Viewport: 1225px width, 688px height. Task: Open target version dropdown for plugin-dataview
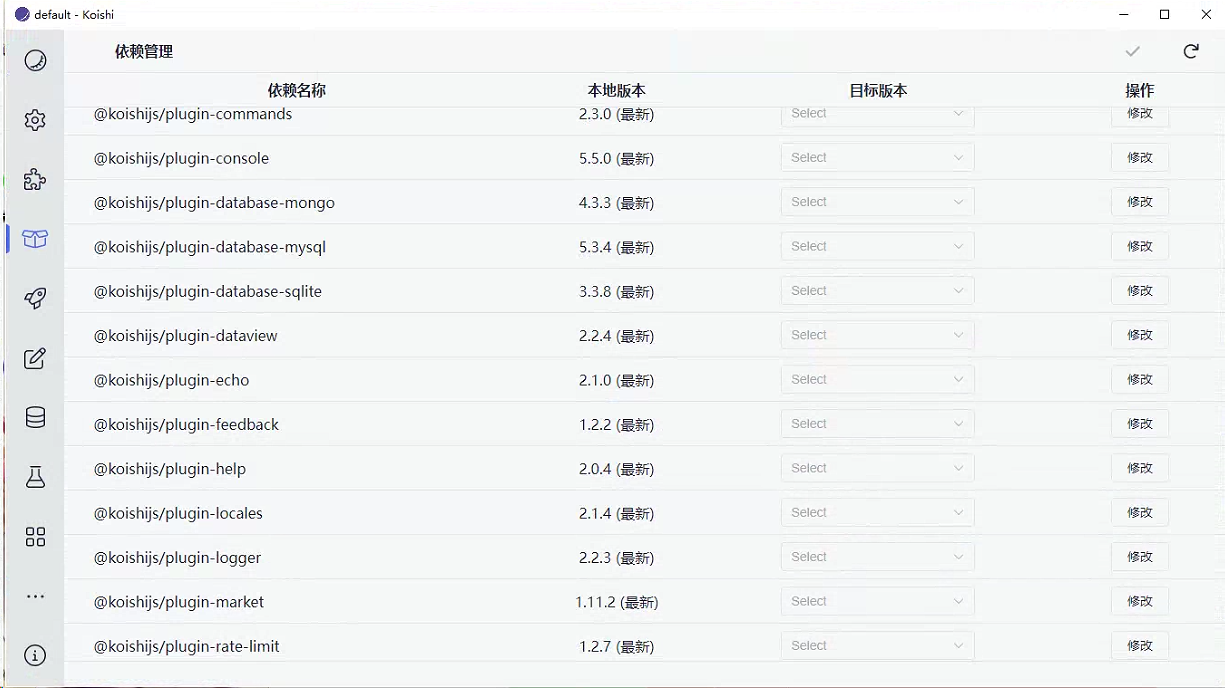(877, 335)
